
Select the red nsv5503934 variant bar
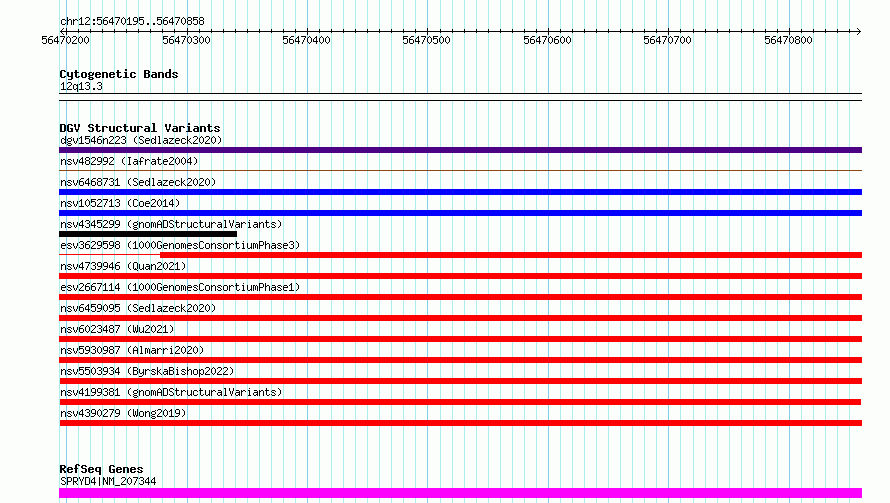(460, 381)
